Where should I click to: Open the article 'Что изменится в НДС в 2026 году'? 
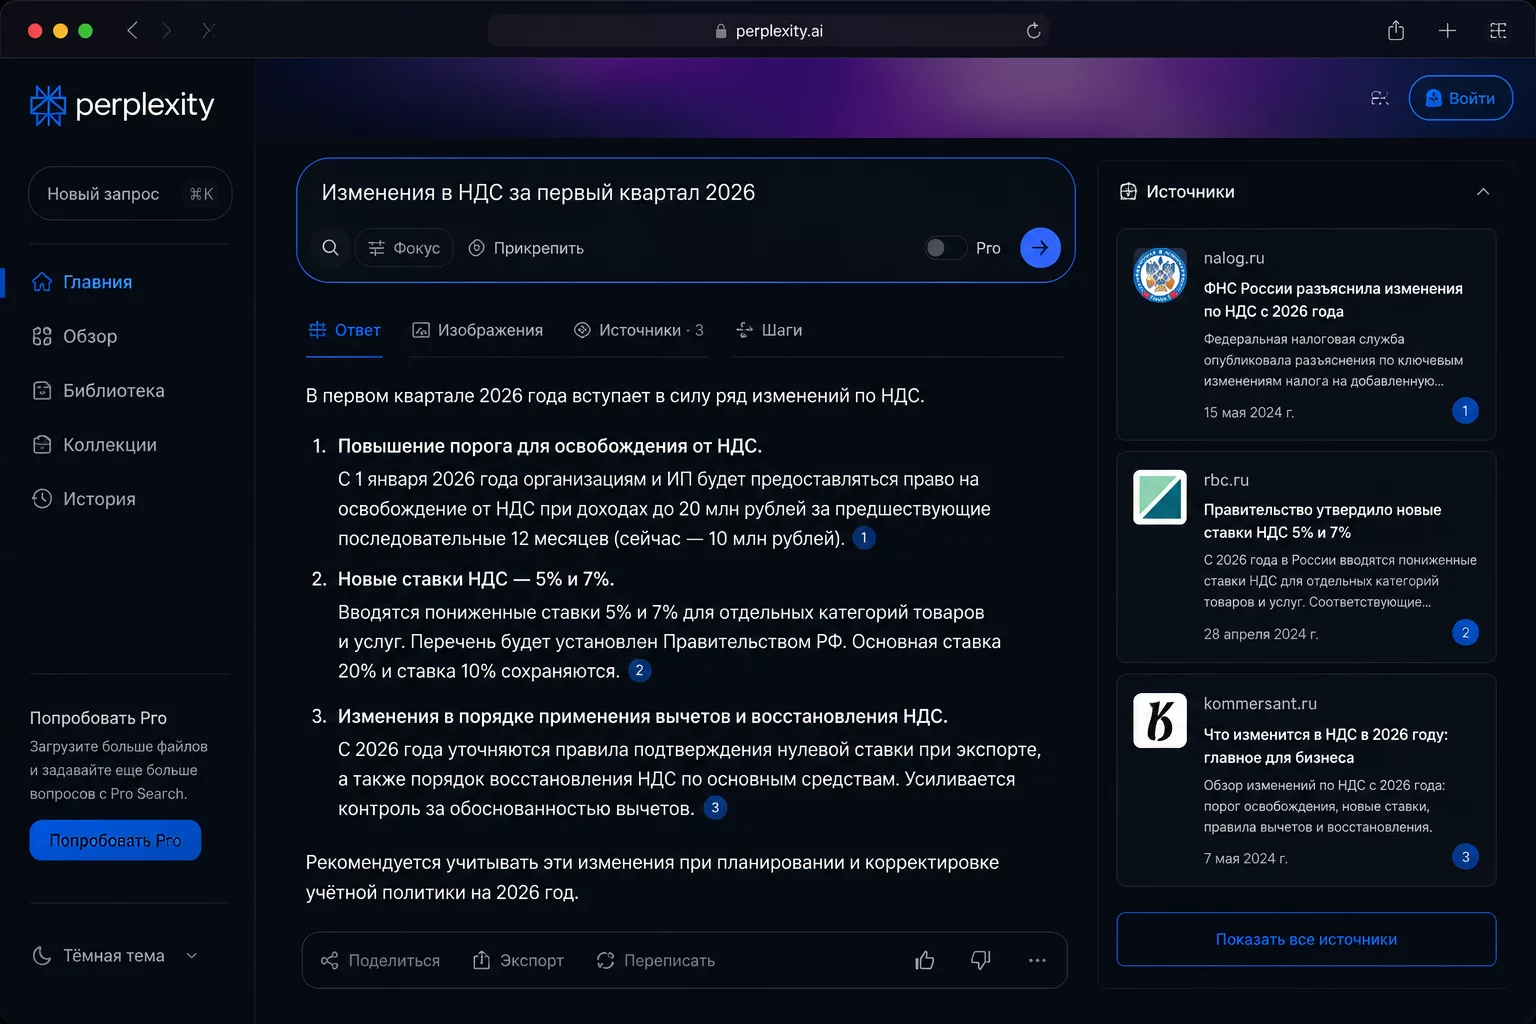pos(1326,746)
